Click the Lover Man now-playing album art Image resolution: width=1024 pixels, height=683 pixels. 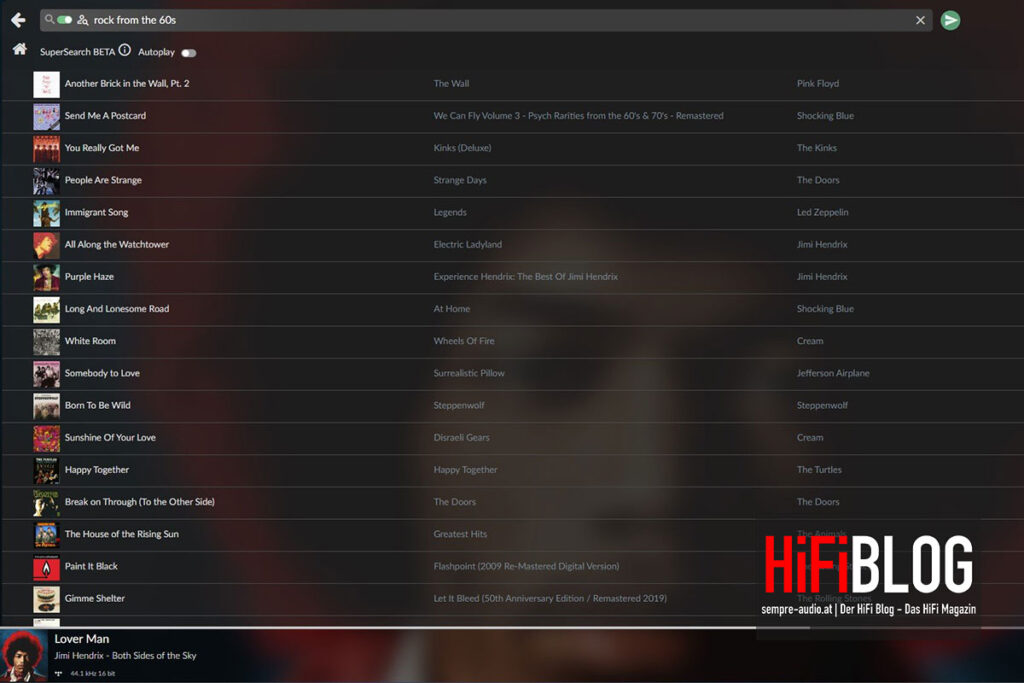22,654
